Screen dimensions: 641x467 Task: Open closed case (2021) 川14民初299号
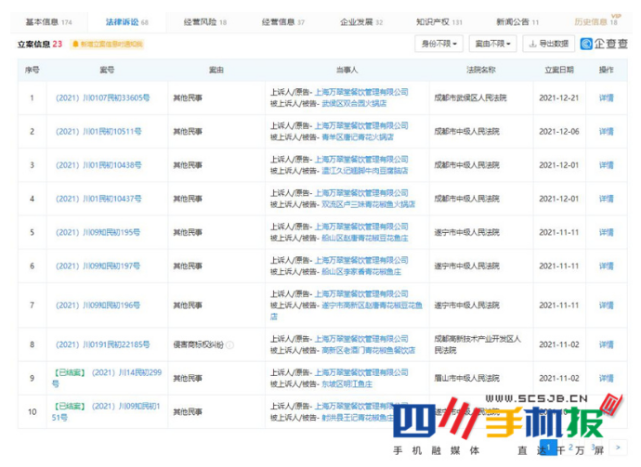click(107, 378)
